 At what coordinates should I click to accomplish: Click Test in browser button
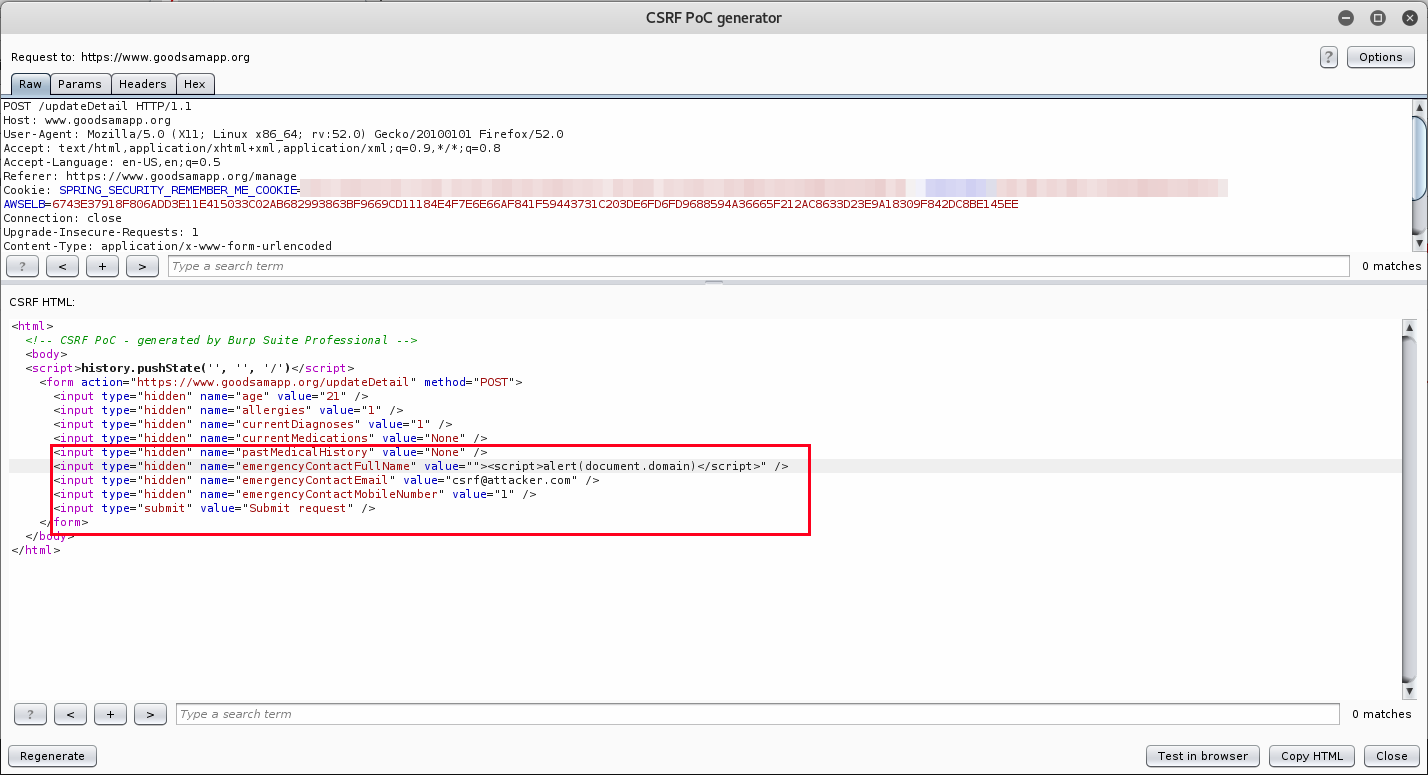pyautogui.click(x=1203, y=756)
